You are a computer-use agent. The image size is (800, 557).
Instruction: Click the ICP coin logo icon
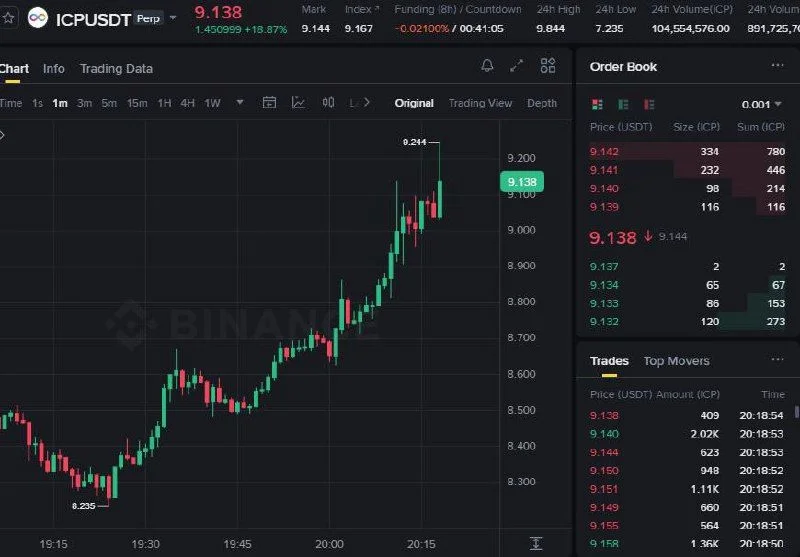point(38,18)
